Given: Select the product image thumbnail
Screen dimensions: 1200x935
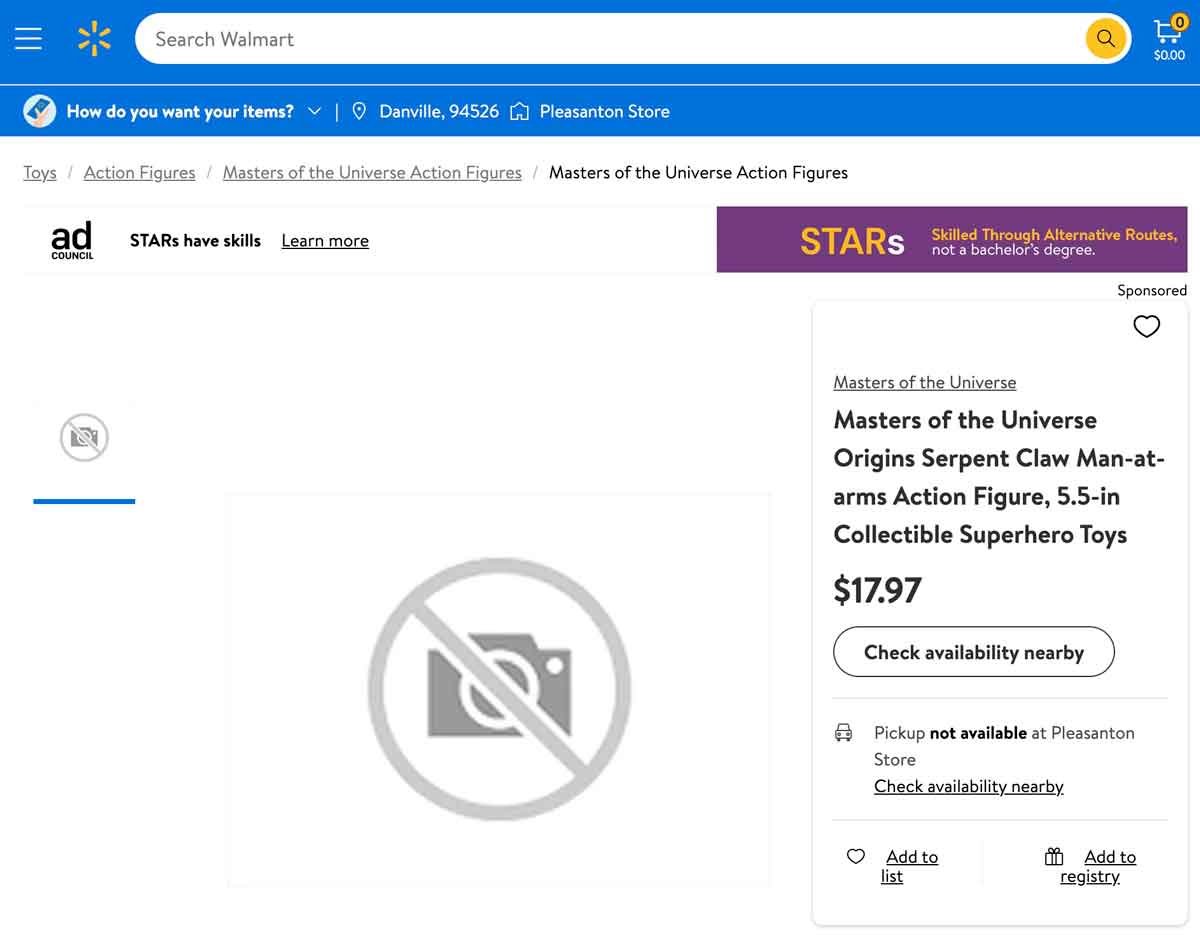Looking at the screenshot, I should point(84,437).
